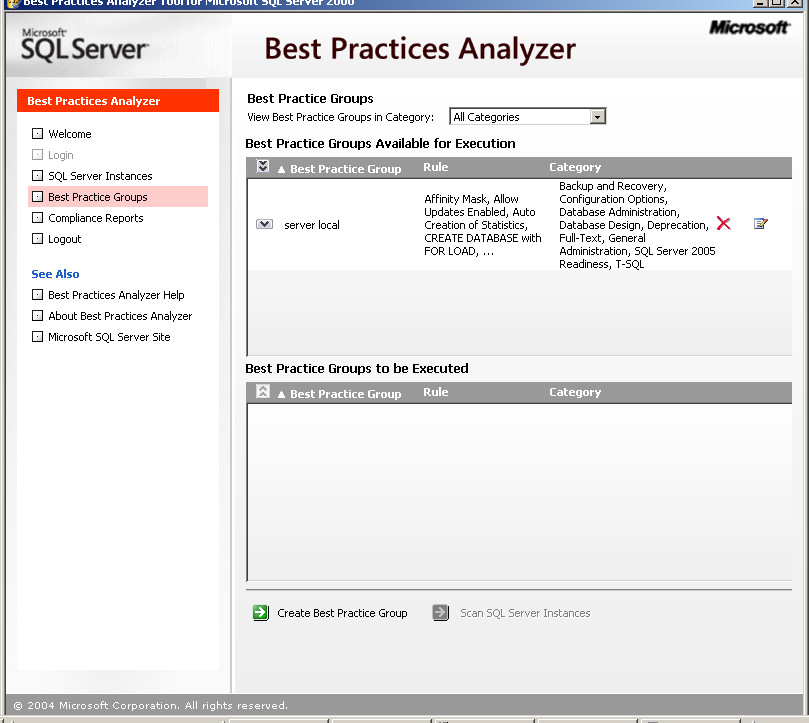Click box icon beside Best Practice Groups
809x723 pixels.
coord(37,197)
